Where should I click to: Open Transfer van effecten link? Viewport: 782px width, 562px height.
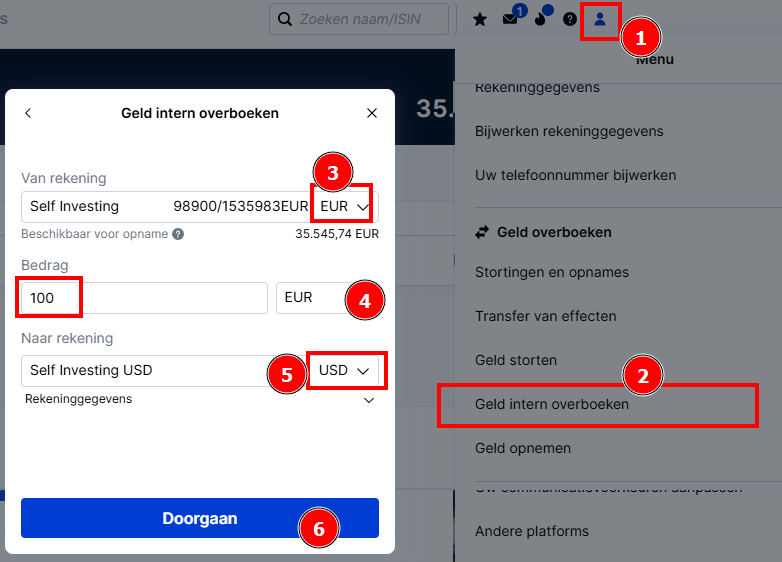point(546,316)
